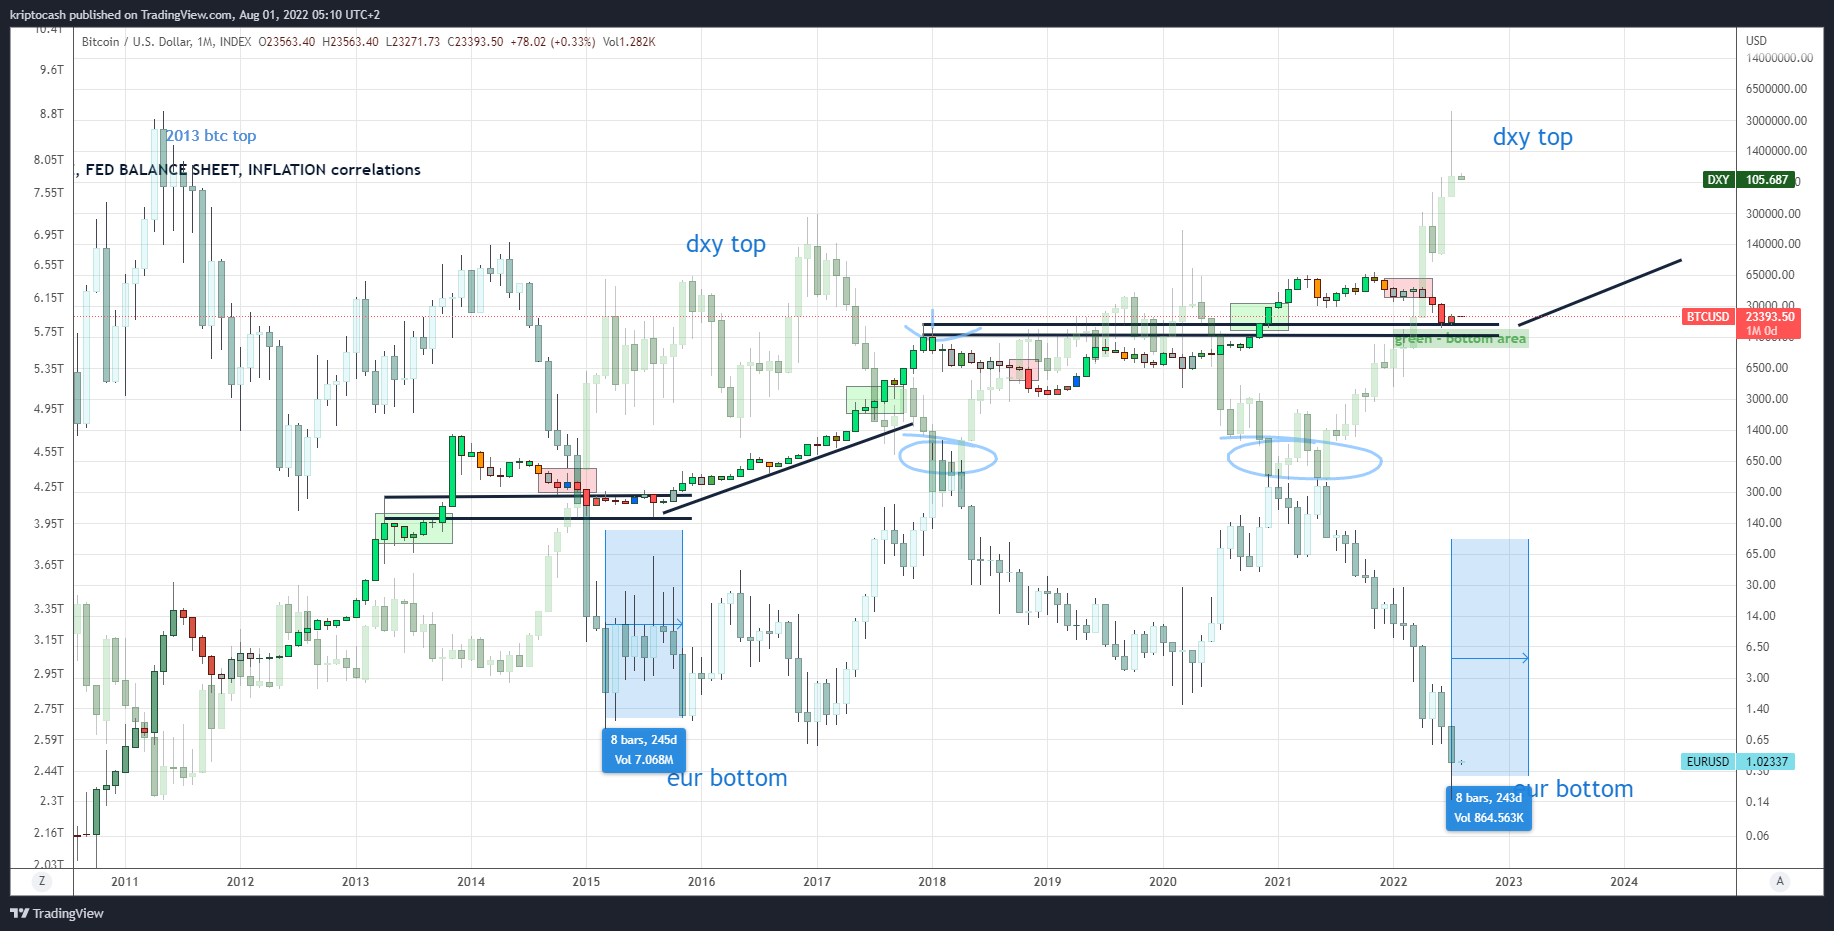The image size is (1834, 931).
Task: Select the red BTCUSD symbol tag
Action: [x=1708, y=317]
